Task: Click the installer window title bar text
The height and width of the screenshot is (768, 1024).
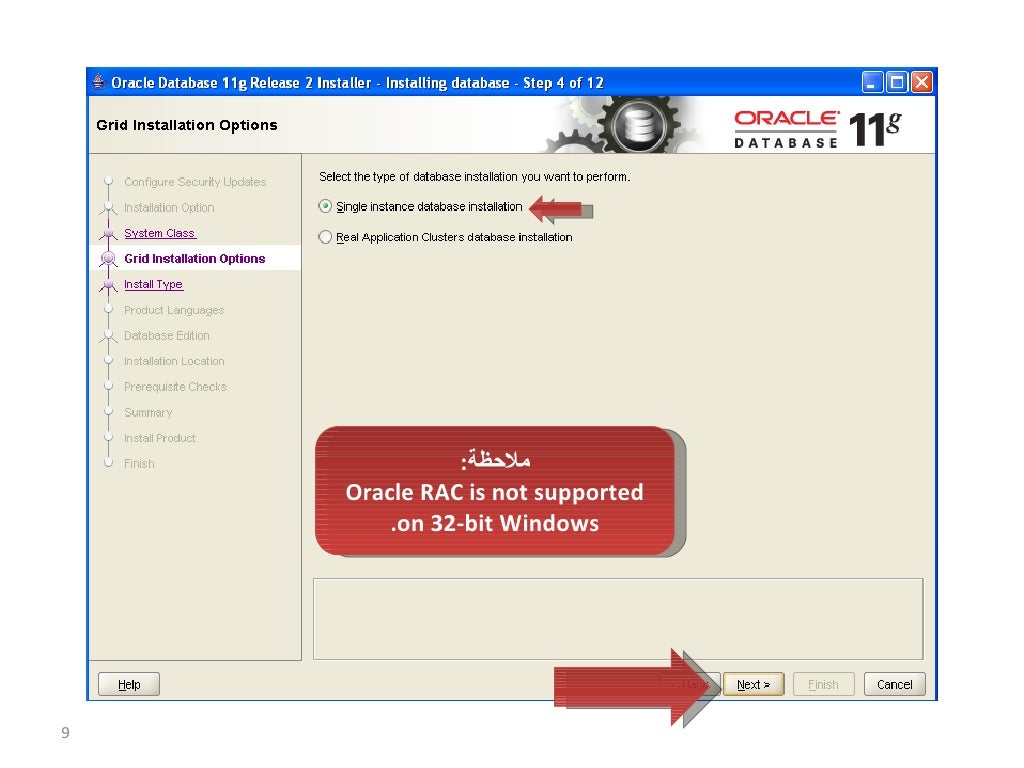Action: click(x=357, y=83)
